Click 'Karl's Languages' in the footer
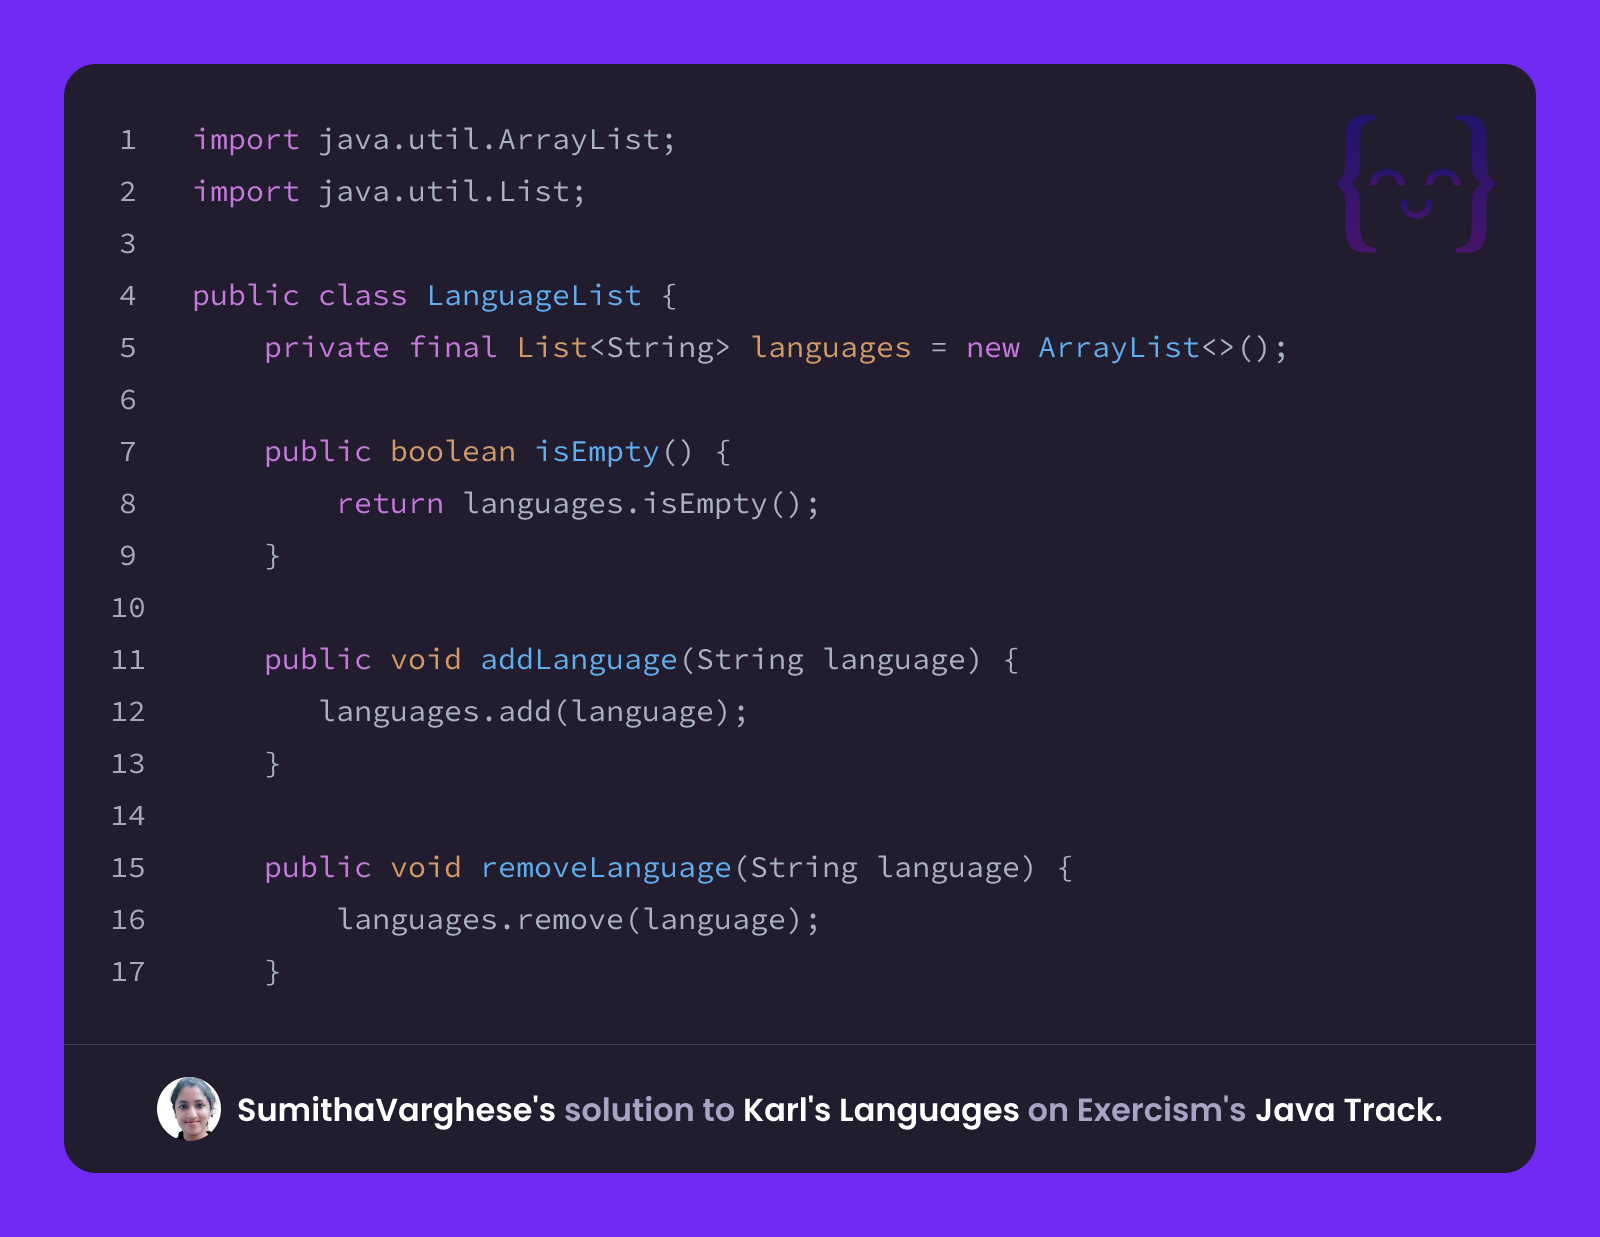The width and height of the screenshot is (1600, 1237). (881, 1110)
